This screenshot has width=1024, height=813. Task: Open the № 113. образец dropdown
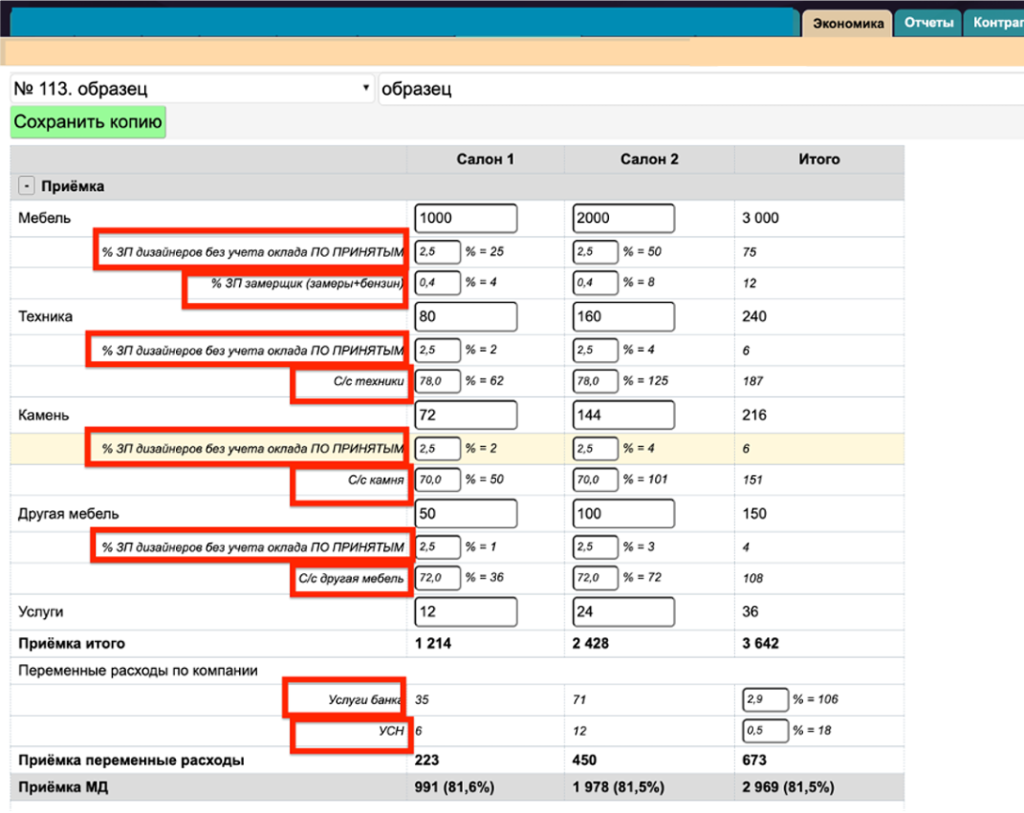[191, 89]
